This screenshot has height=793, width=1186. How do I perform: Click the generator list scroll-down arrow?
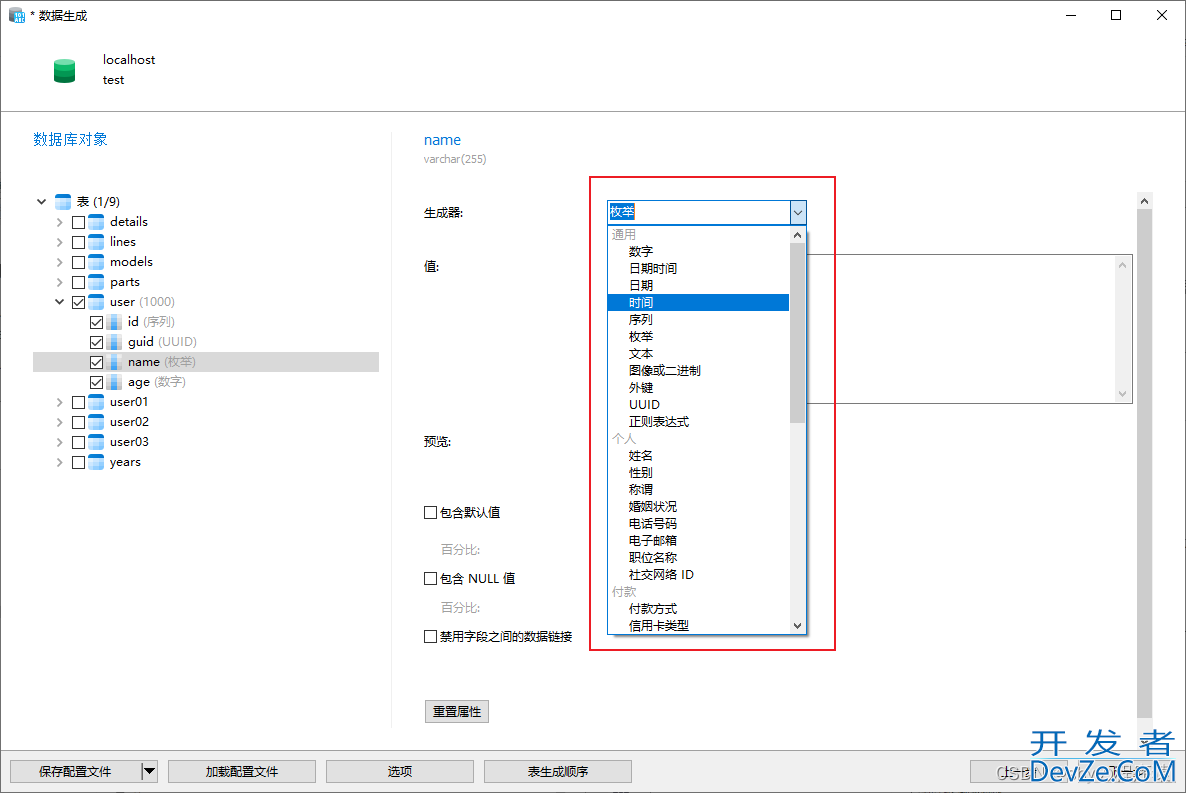point(797,626)
